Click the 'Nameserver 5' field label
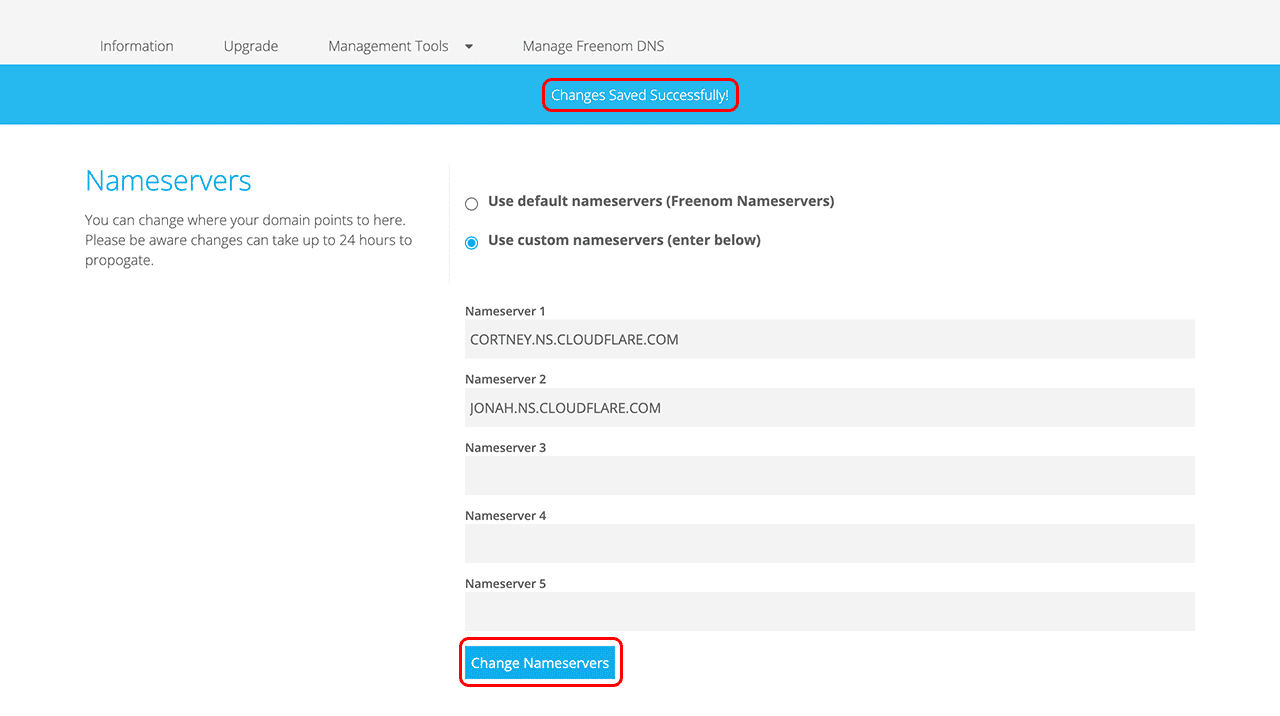This screenshot has width=1280, height=716. (505, 583)
